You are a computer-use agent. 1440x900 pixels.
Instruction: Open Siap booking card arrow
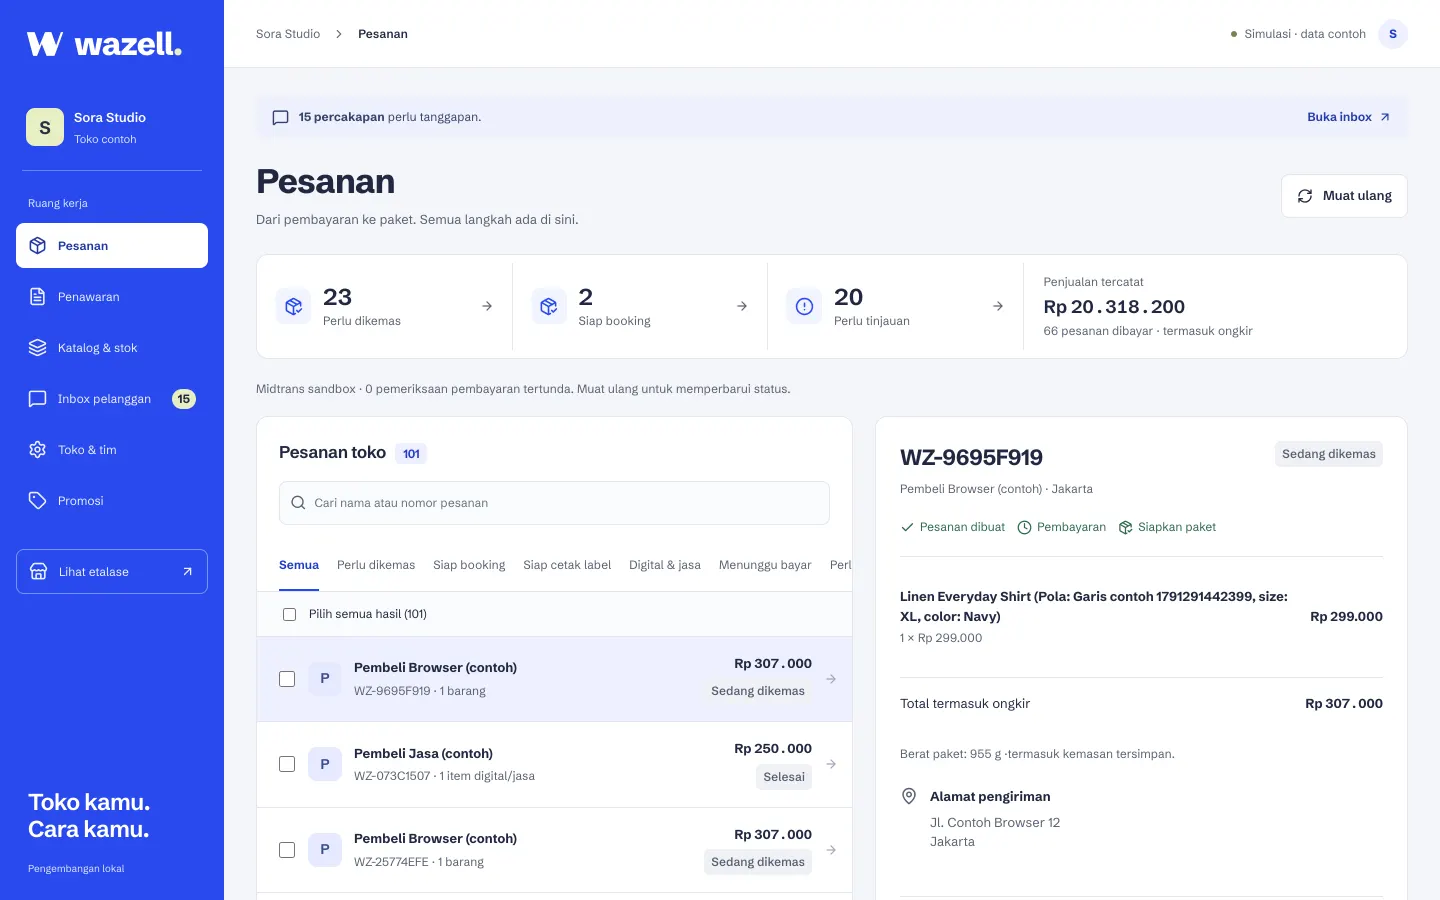click(742, 307)
